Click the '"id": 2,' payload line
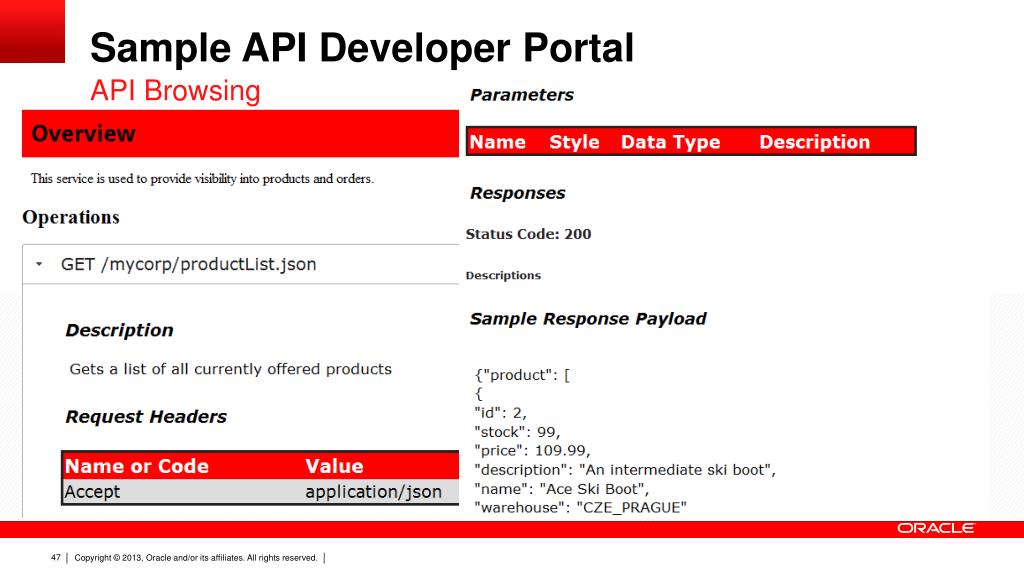 pyautogui.click(x=500, y=413)
